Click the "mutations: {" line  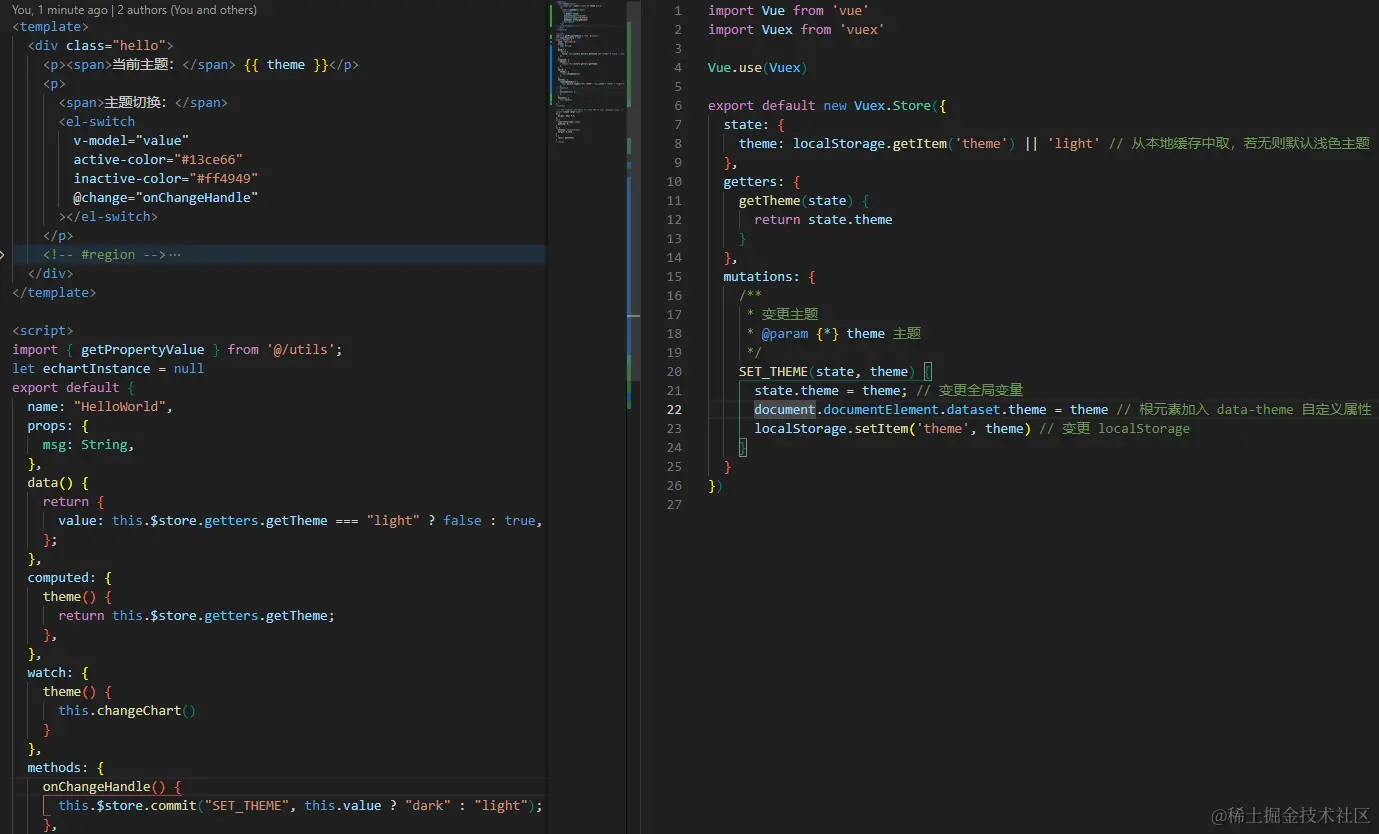click(x=770, y=277)
